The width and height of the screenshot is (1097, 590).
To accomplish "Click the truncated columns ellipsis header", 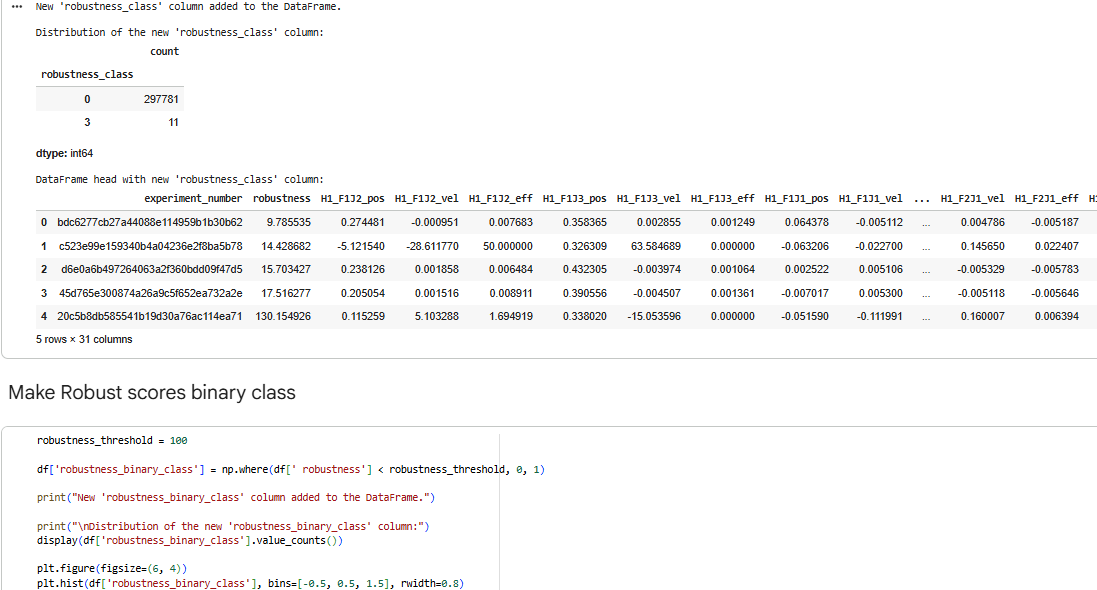I will 924,198.
